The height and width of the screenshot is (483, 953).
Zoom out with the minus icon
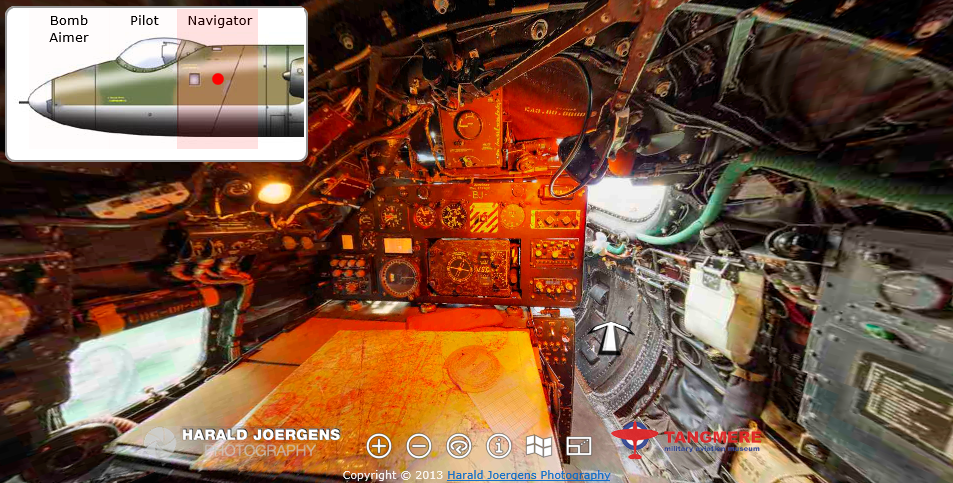pyautogui.click(x=419, y=446)
